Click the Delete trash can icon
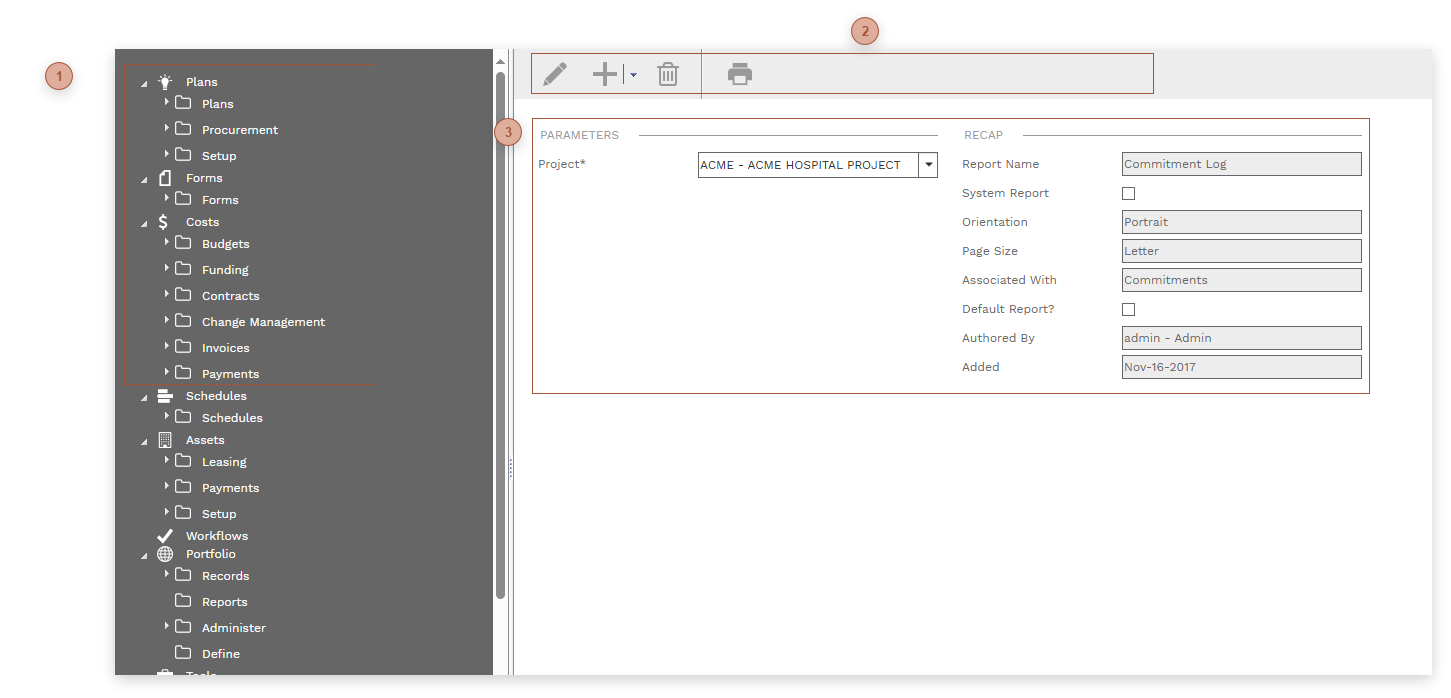The width and height of the screenshot is (1451, 698). [668, 73]
